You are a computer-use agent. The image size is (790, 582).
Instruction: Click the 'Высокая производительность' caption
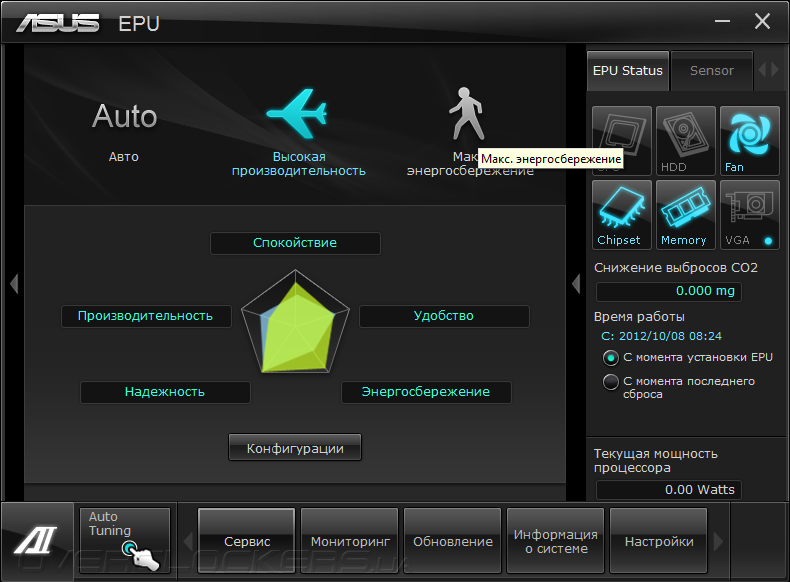click(299, 164)
